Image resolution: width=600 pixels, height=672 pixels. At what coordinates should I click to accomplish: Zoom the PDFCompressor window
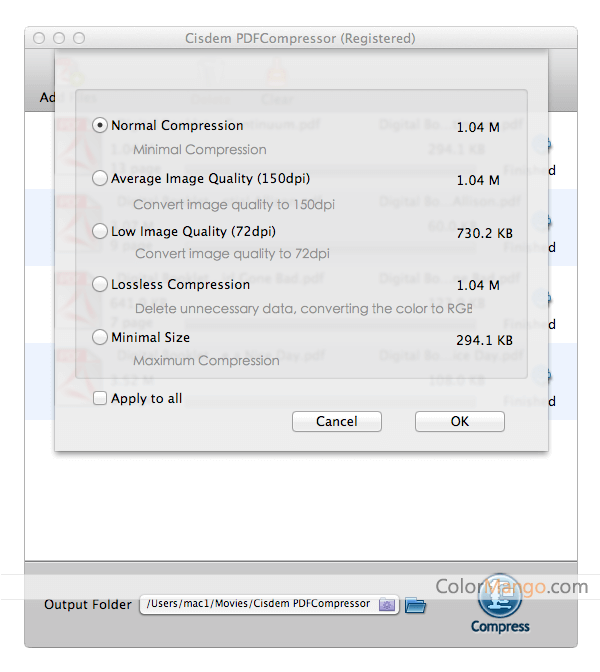79,38
